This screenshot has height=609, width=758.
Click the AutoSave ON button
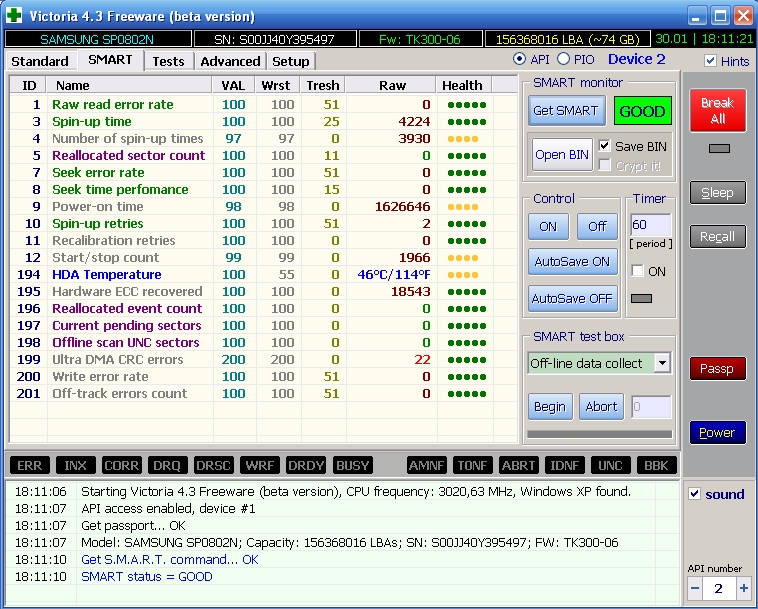[x=570, y=261]
